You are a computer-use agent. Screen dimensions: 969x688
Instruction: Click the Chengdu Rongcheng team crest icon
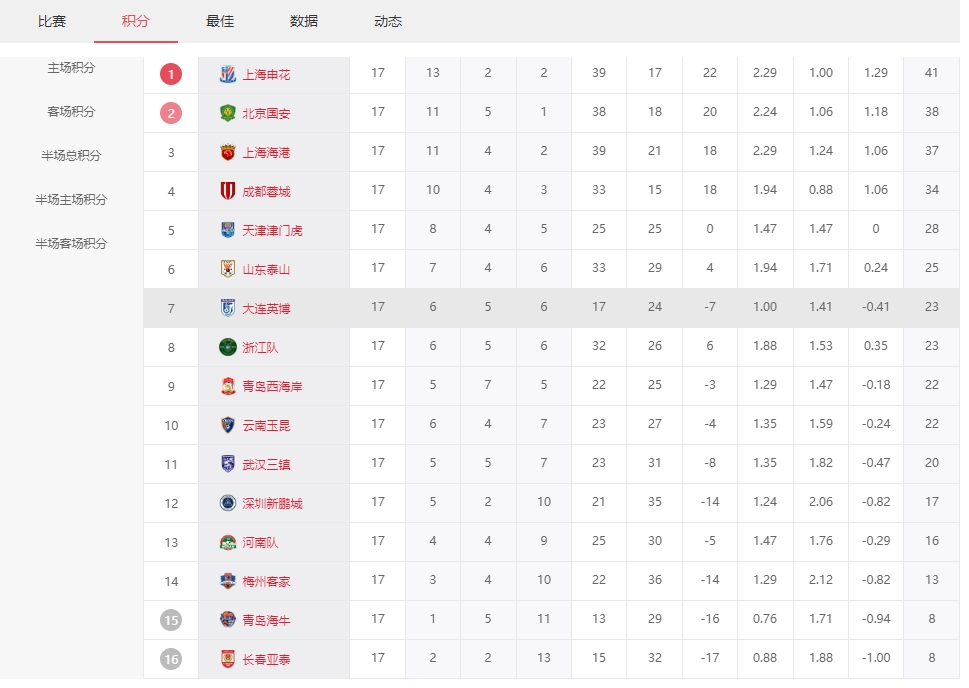coord(228,191)
